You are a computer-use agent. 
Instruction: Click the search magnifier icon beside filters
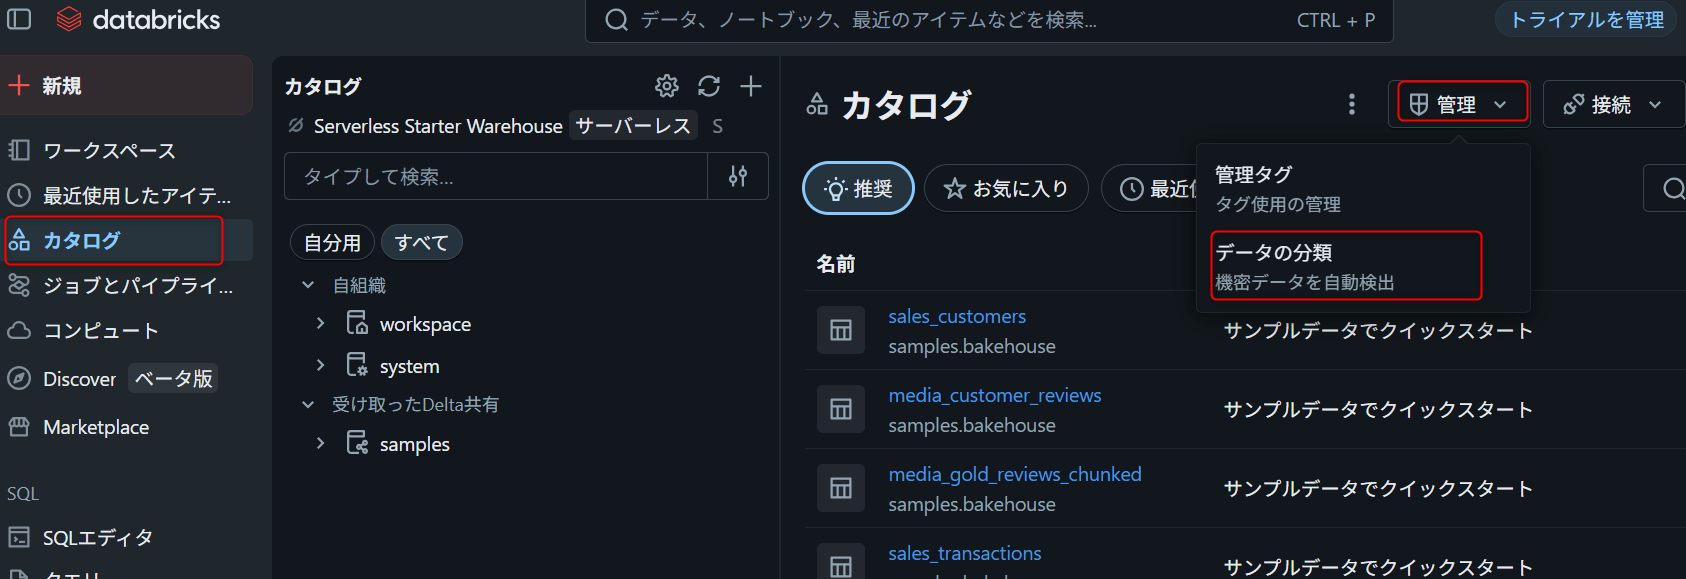point(1672,188)
